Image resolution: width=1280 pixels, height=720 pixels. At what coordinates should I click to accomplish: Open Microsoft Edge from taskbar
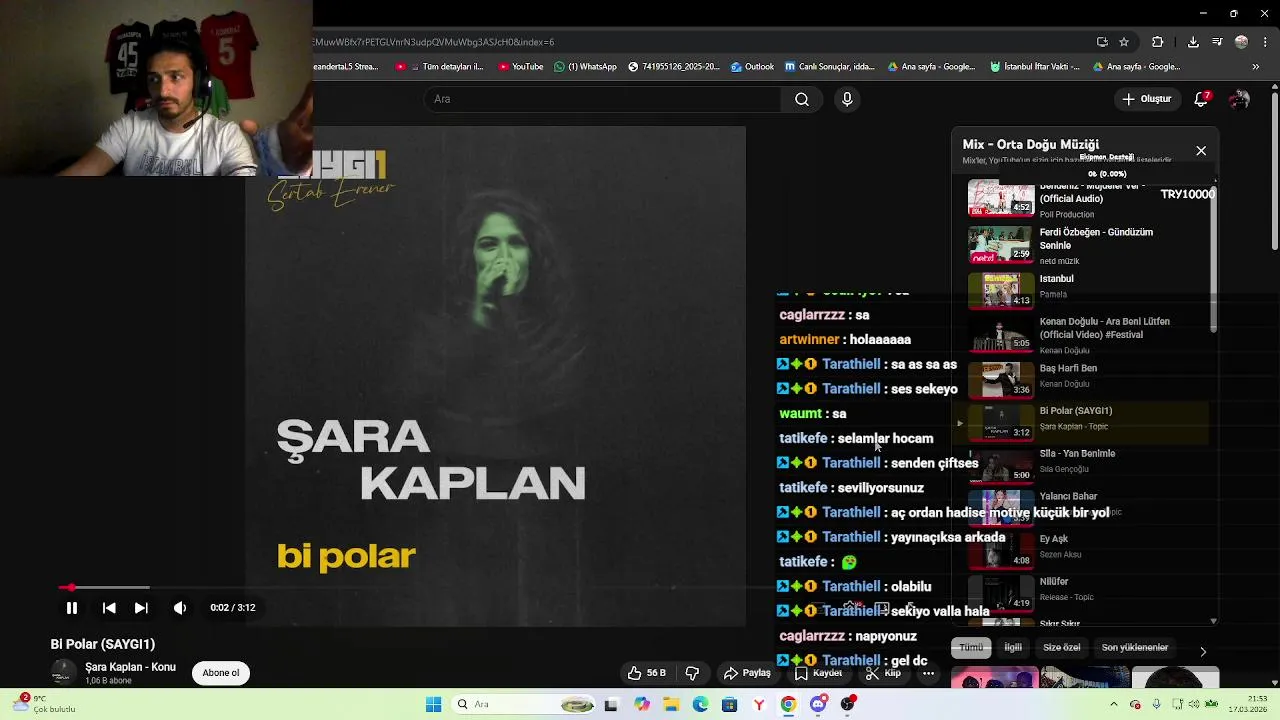coord(700,705)
